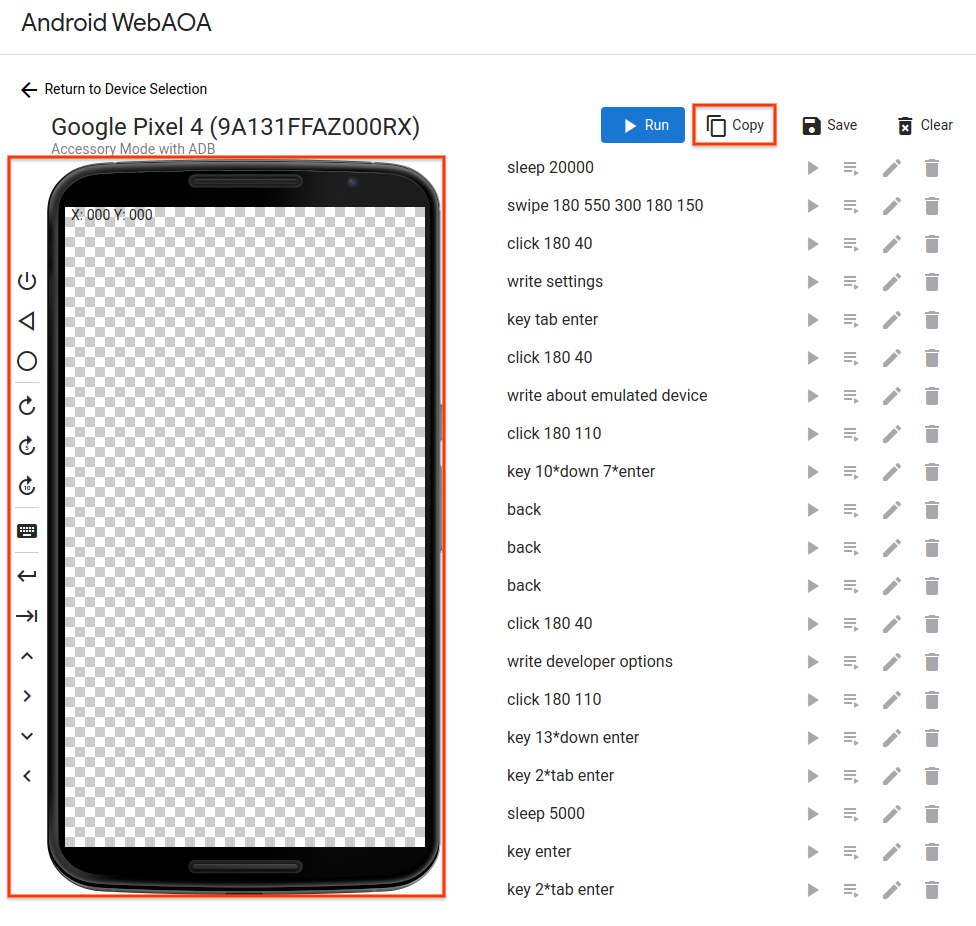This screenshot has height=926, width=976.
Task: Edit the 'key 10*down 7*enter' command
Action: [x=891, y=472]
